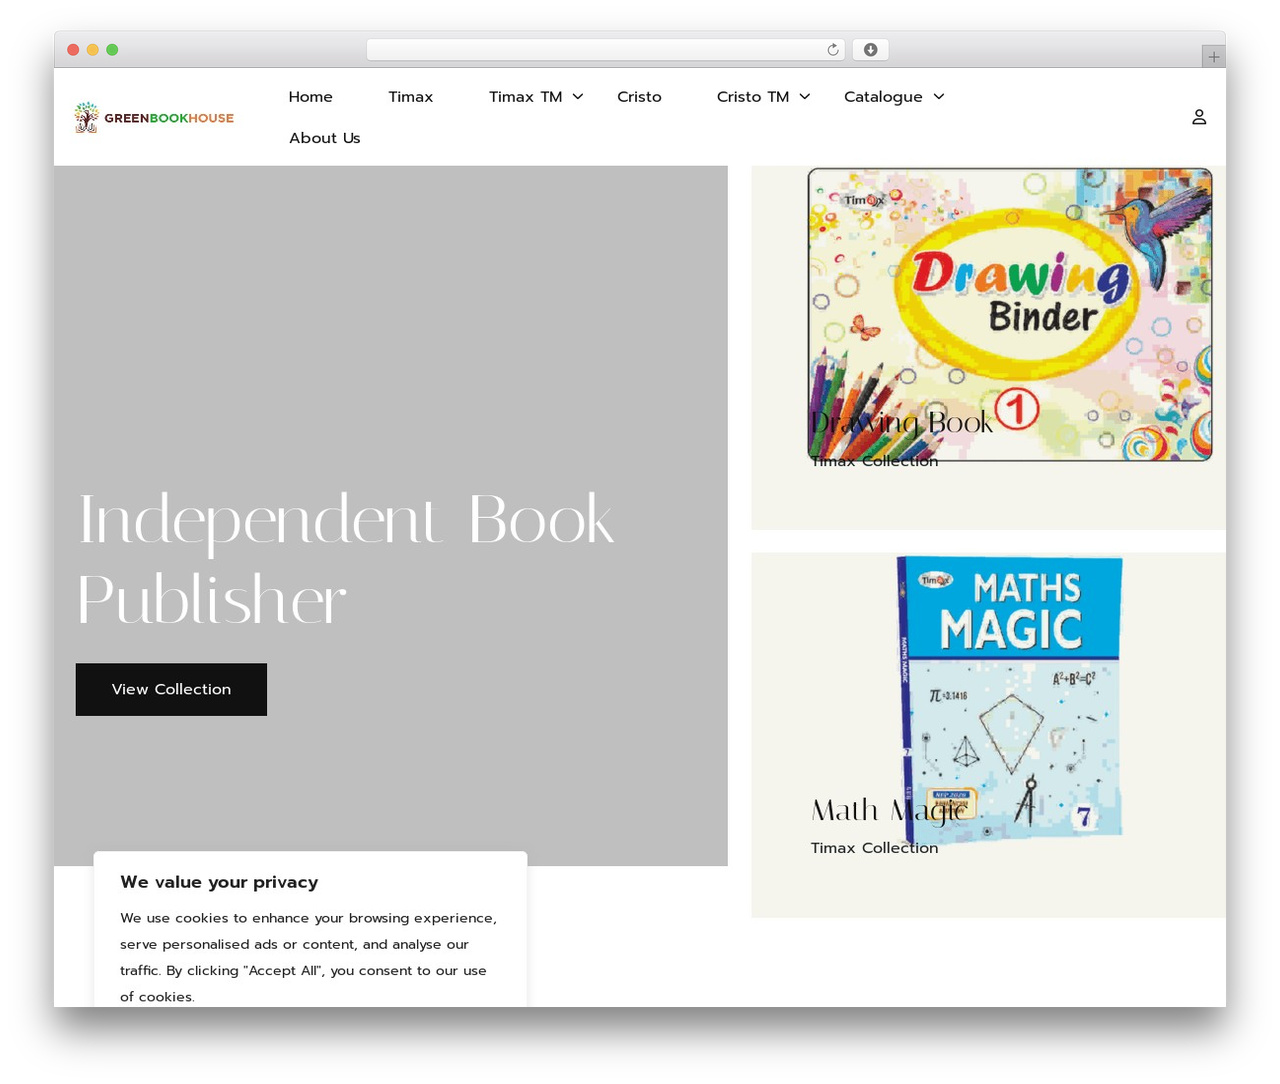Screen dimensions: 1280x1084
Task: Navigate to About Us
Action: pyautogui.click(x=325, y=138)
